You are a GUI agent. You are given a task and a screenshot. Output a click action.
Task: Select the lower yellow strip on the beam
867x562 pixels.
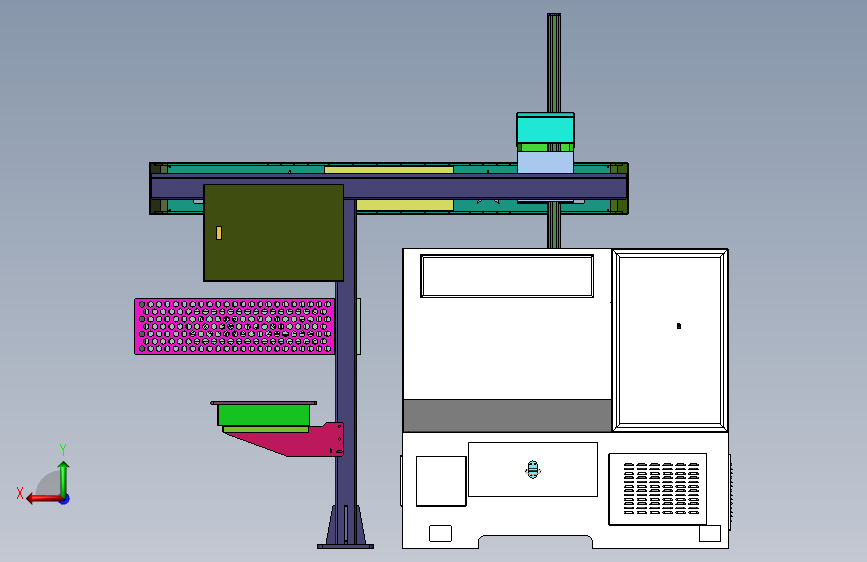405,205
